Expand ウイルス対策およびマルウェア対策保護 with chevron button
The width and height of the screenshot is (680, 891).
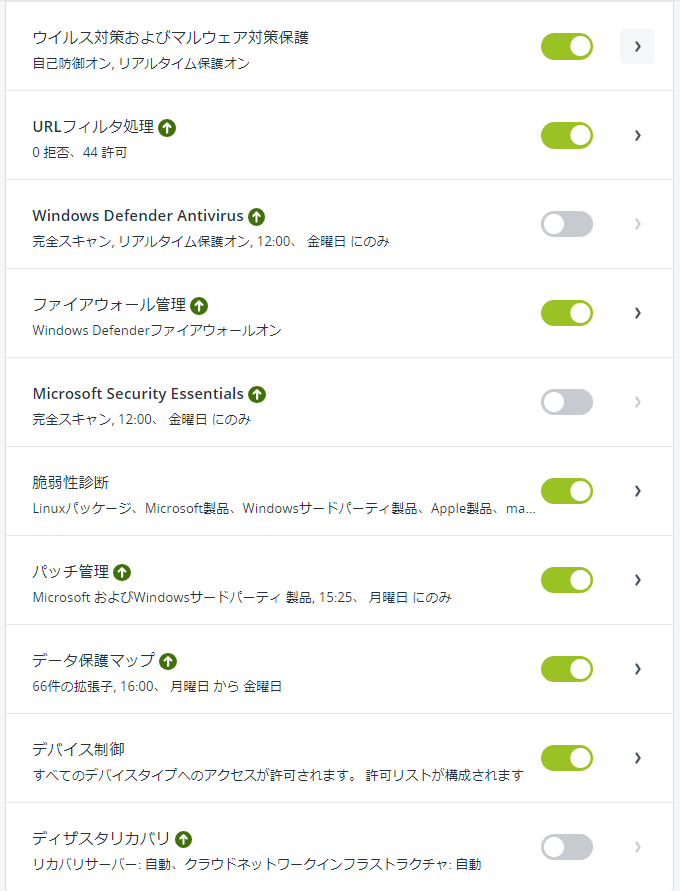coord(637,47)
